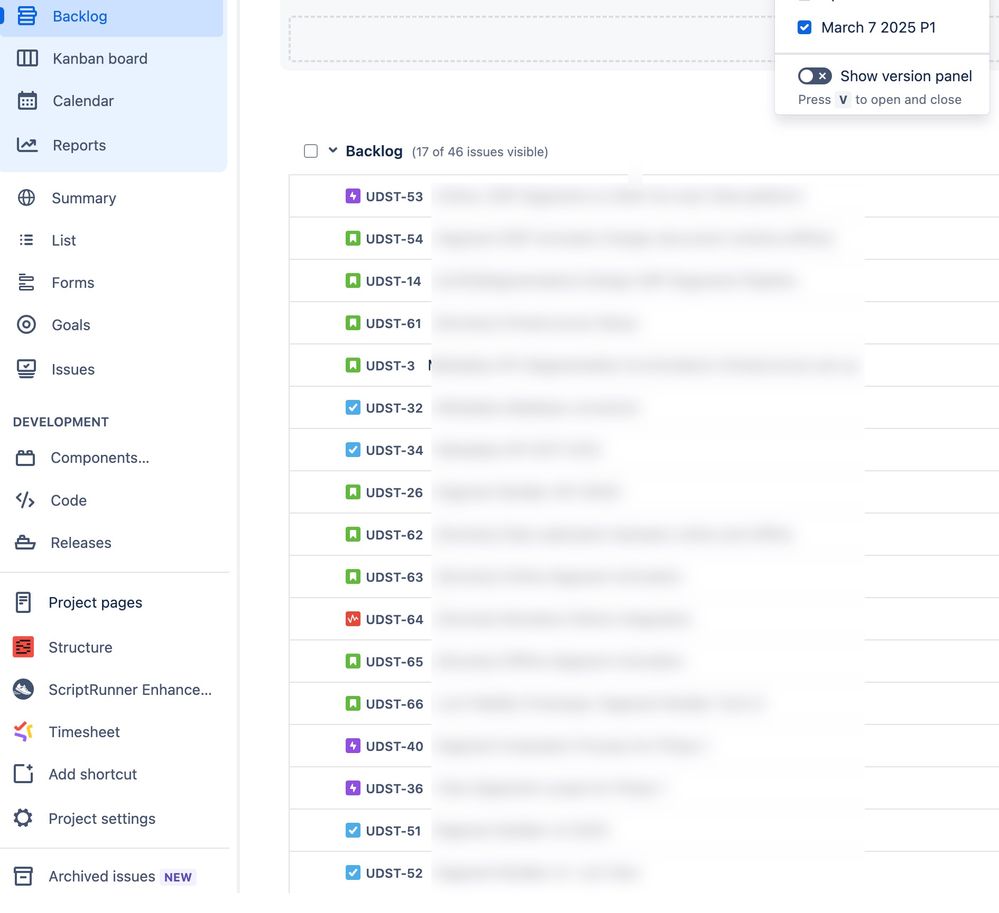Open issue key UDST-26
Viewport: 999px width, 913px height.
click(x=394, y=492)
